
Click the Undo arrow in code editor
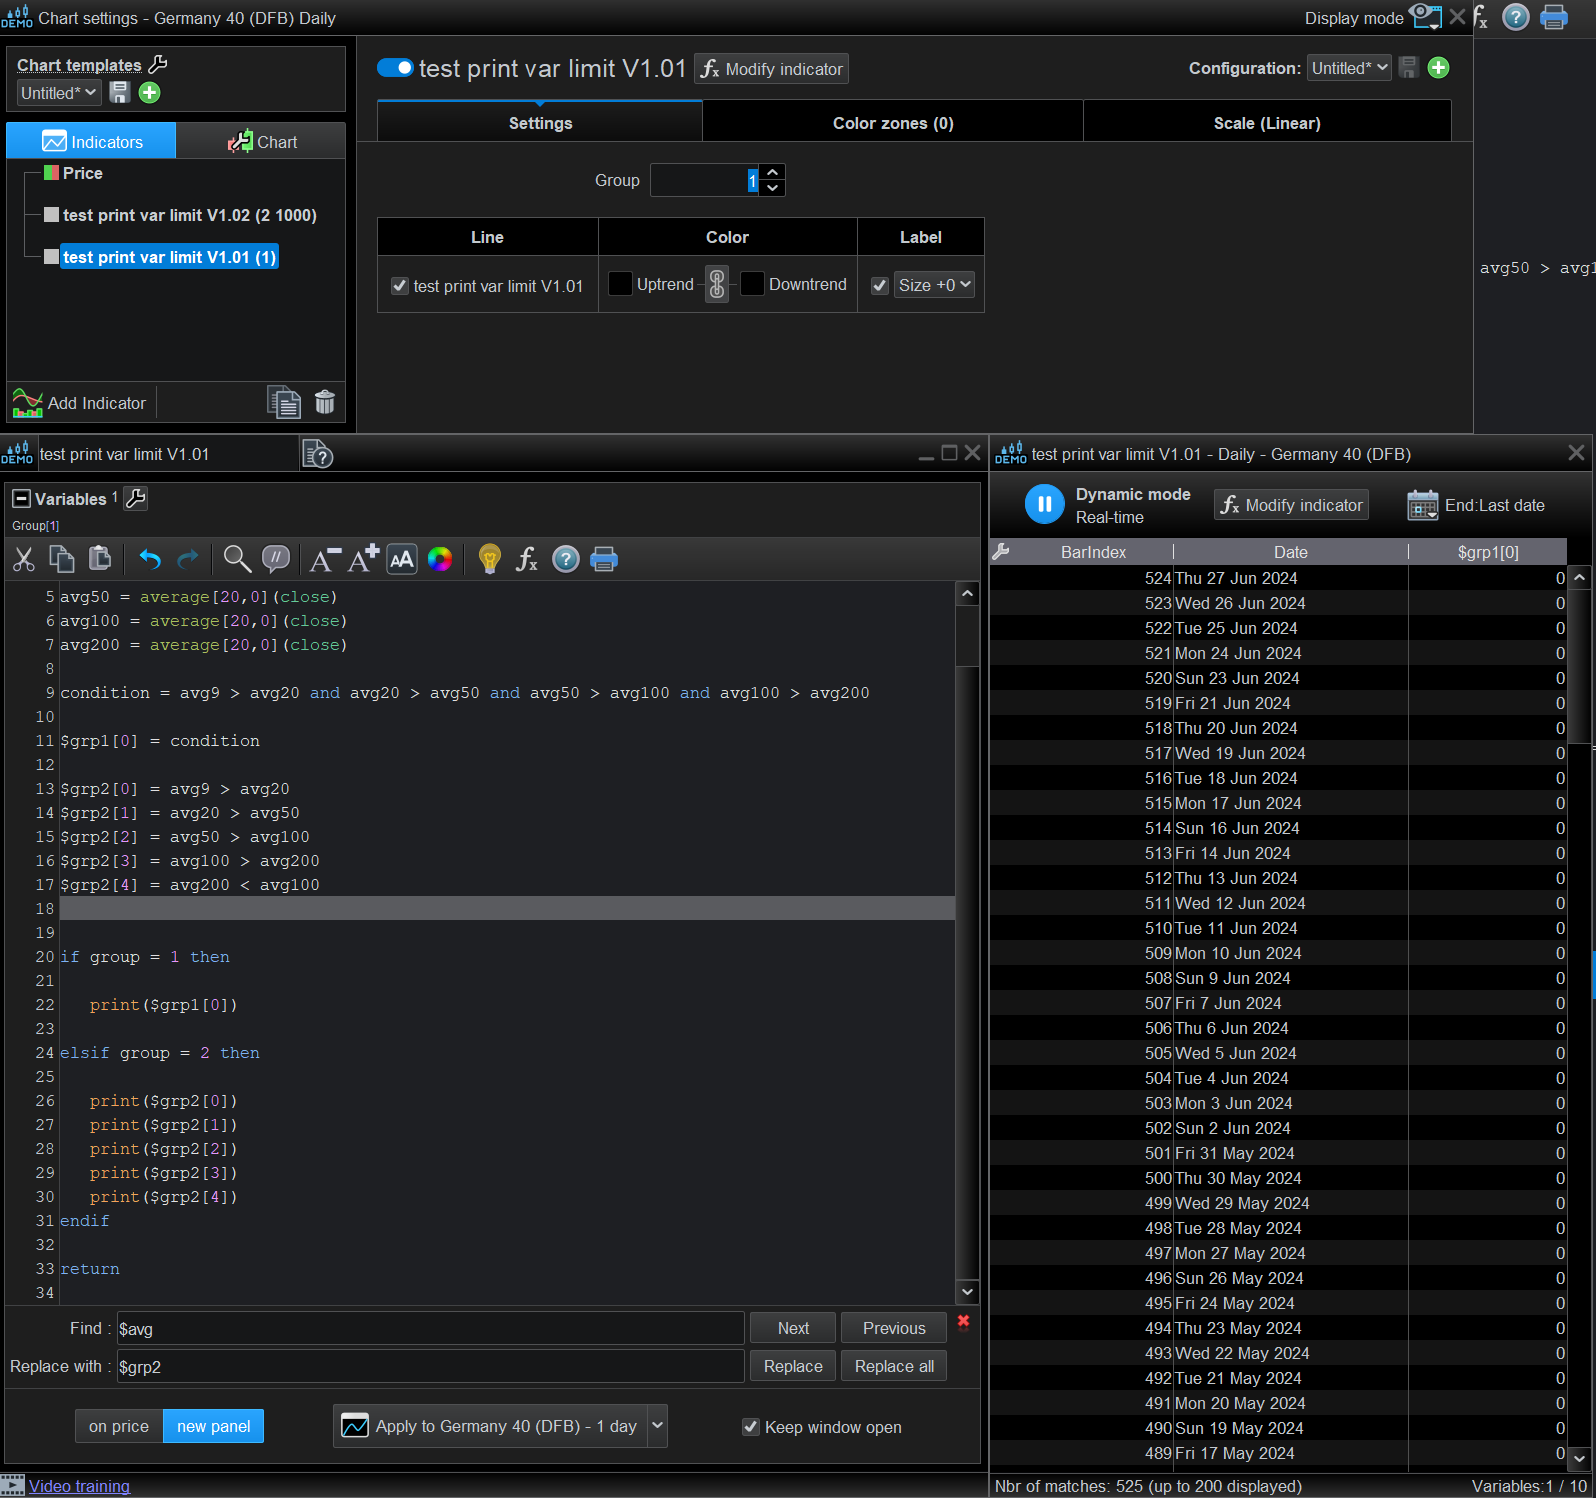[x=150, y=559]
